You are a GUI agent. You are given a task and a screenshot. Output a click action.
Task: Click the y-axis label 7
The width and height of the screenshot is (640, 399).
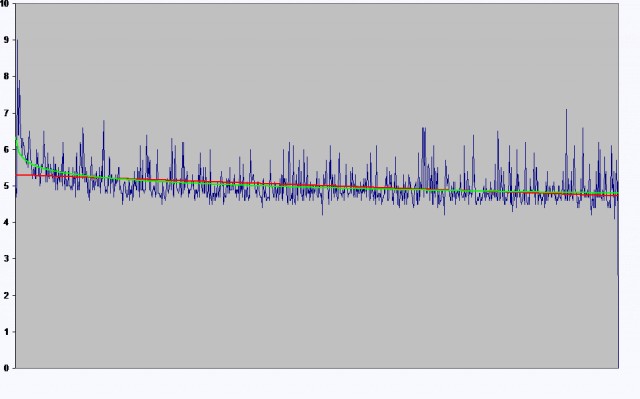pos(6,113)
